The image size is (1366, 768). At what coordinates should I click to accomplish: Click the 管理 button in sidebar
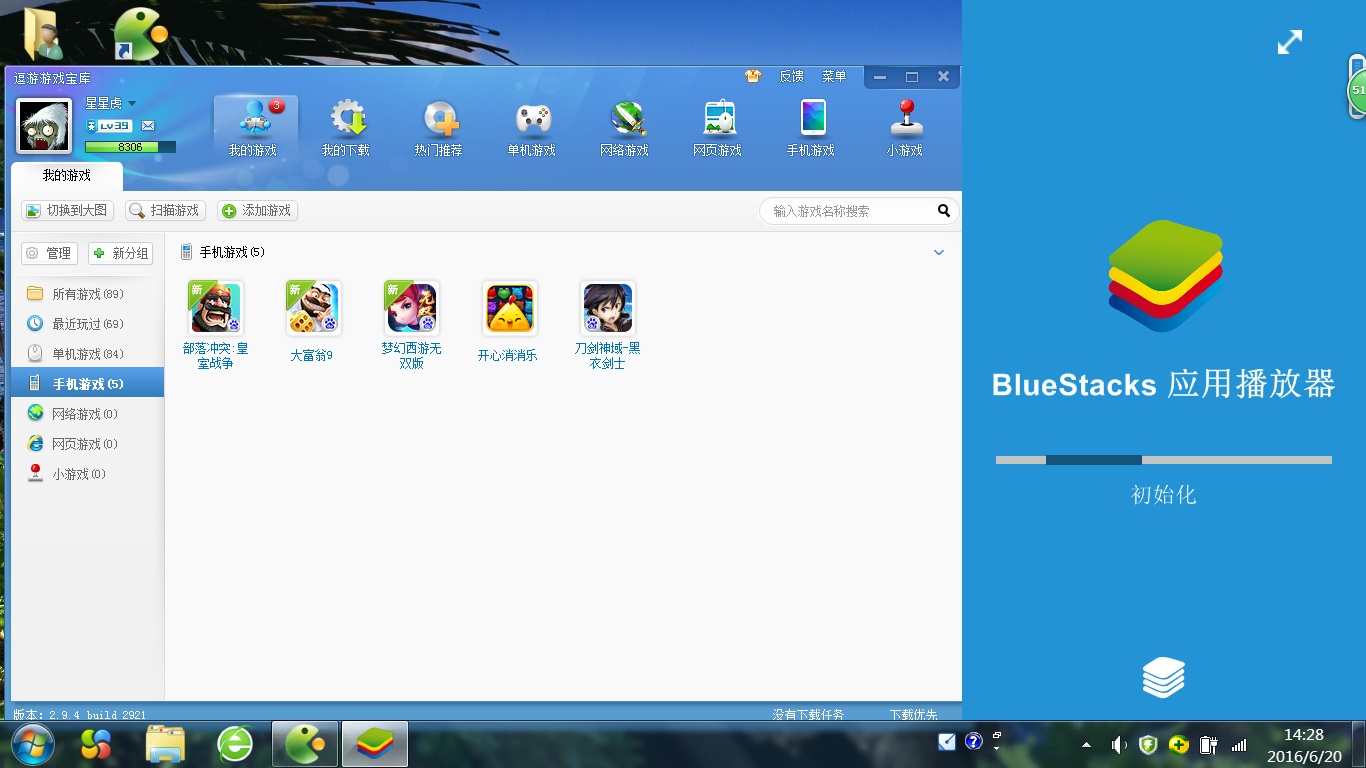49,254
